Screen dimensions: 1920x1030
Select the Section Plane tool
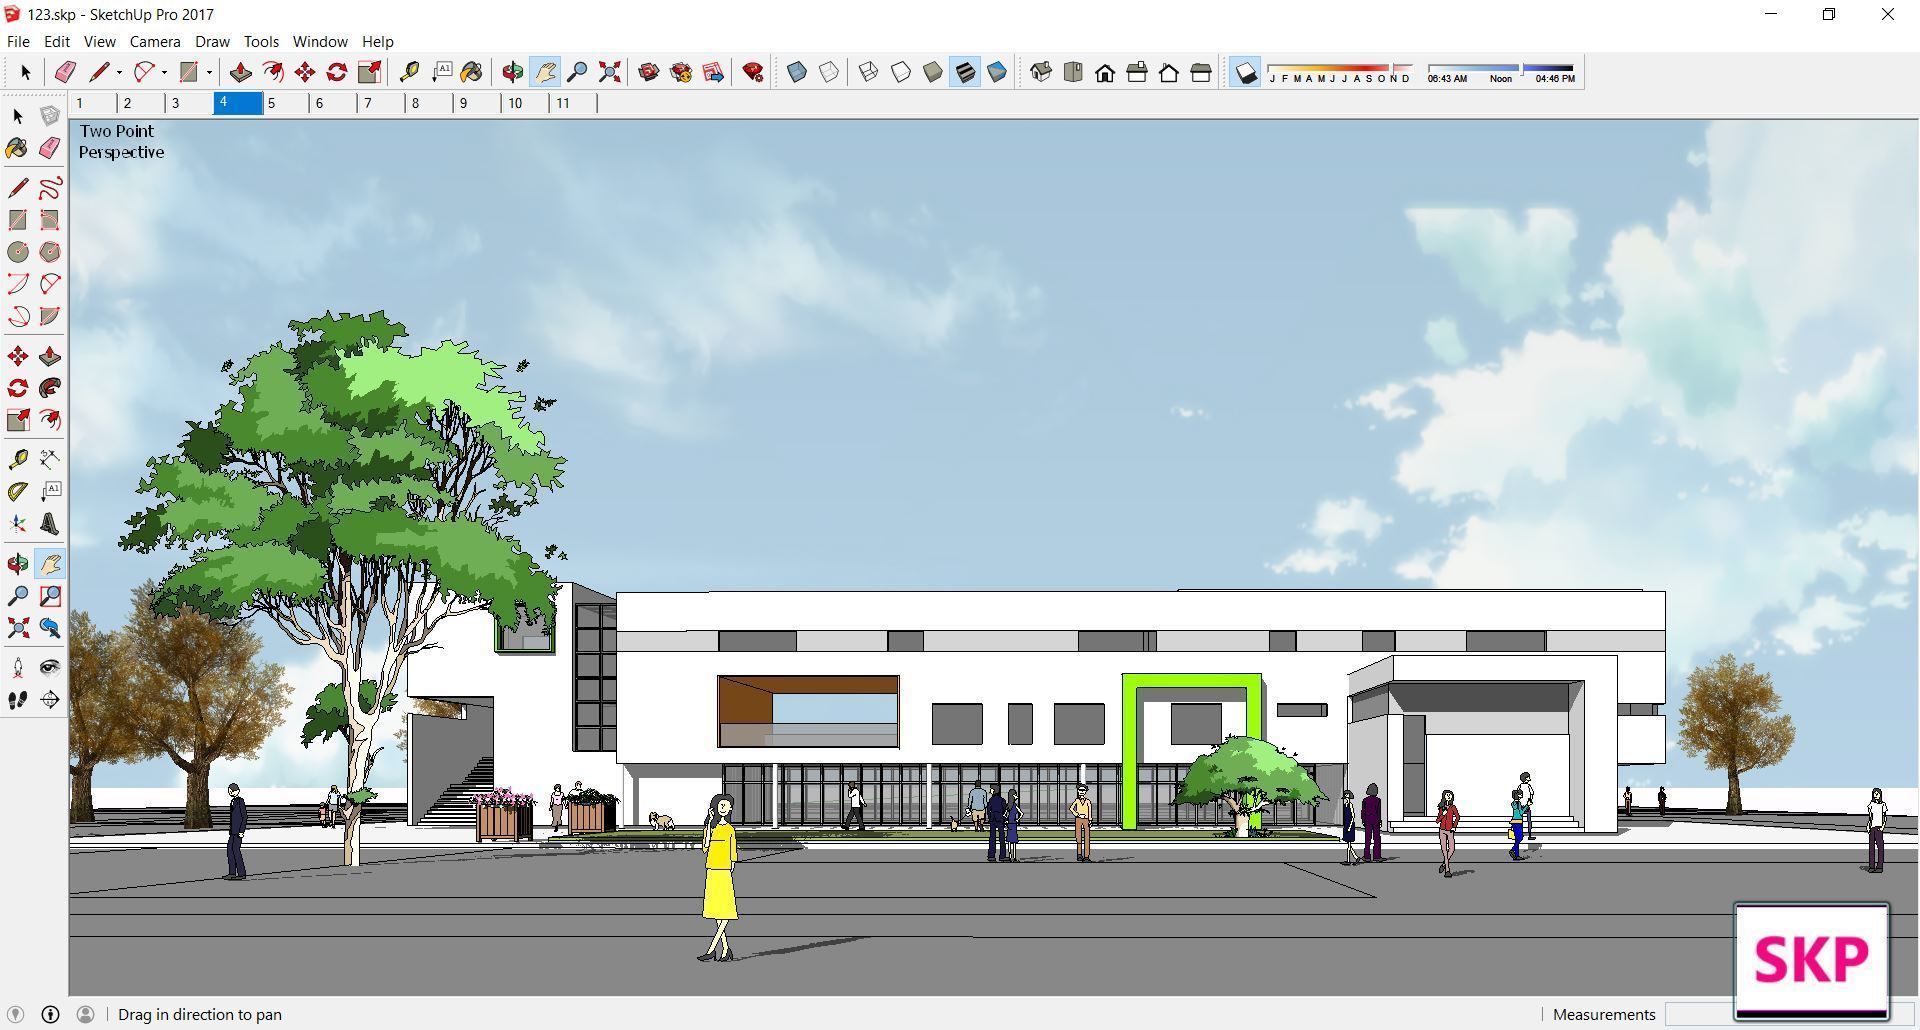(x=50, y=700)
